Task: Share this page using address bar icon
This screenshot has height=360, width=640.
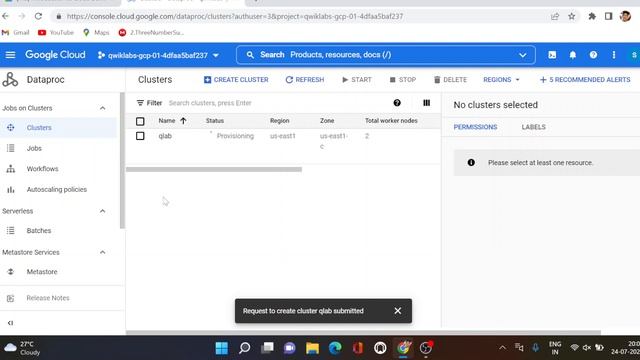Action: 555,16
